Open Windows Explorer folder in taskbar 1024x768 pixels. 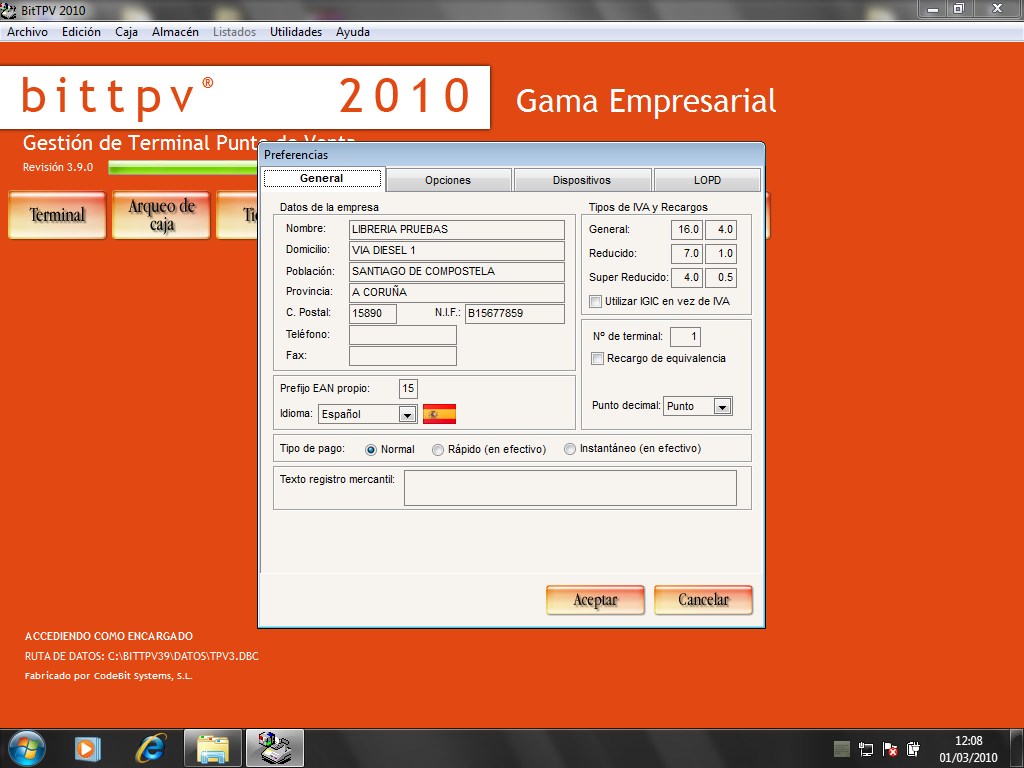coord(213,748)
